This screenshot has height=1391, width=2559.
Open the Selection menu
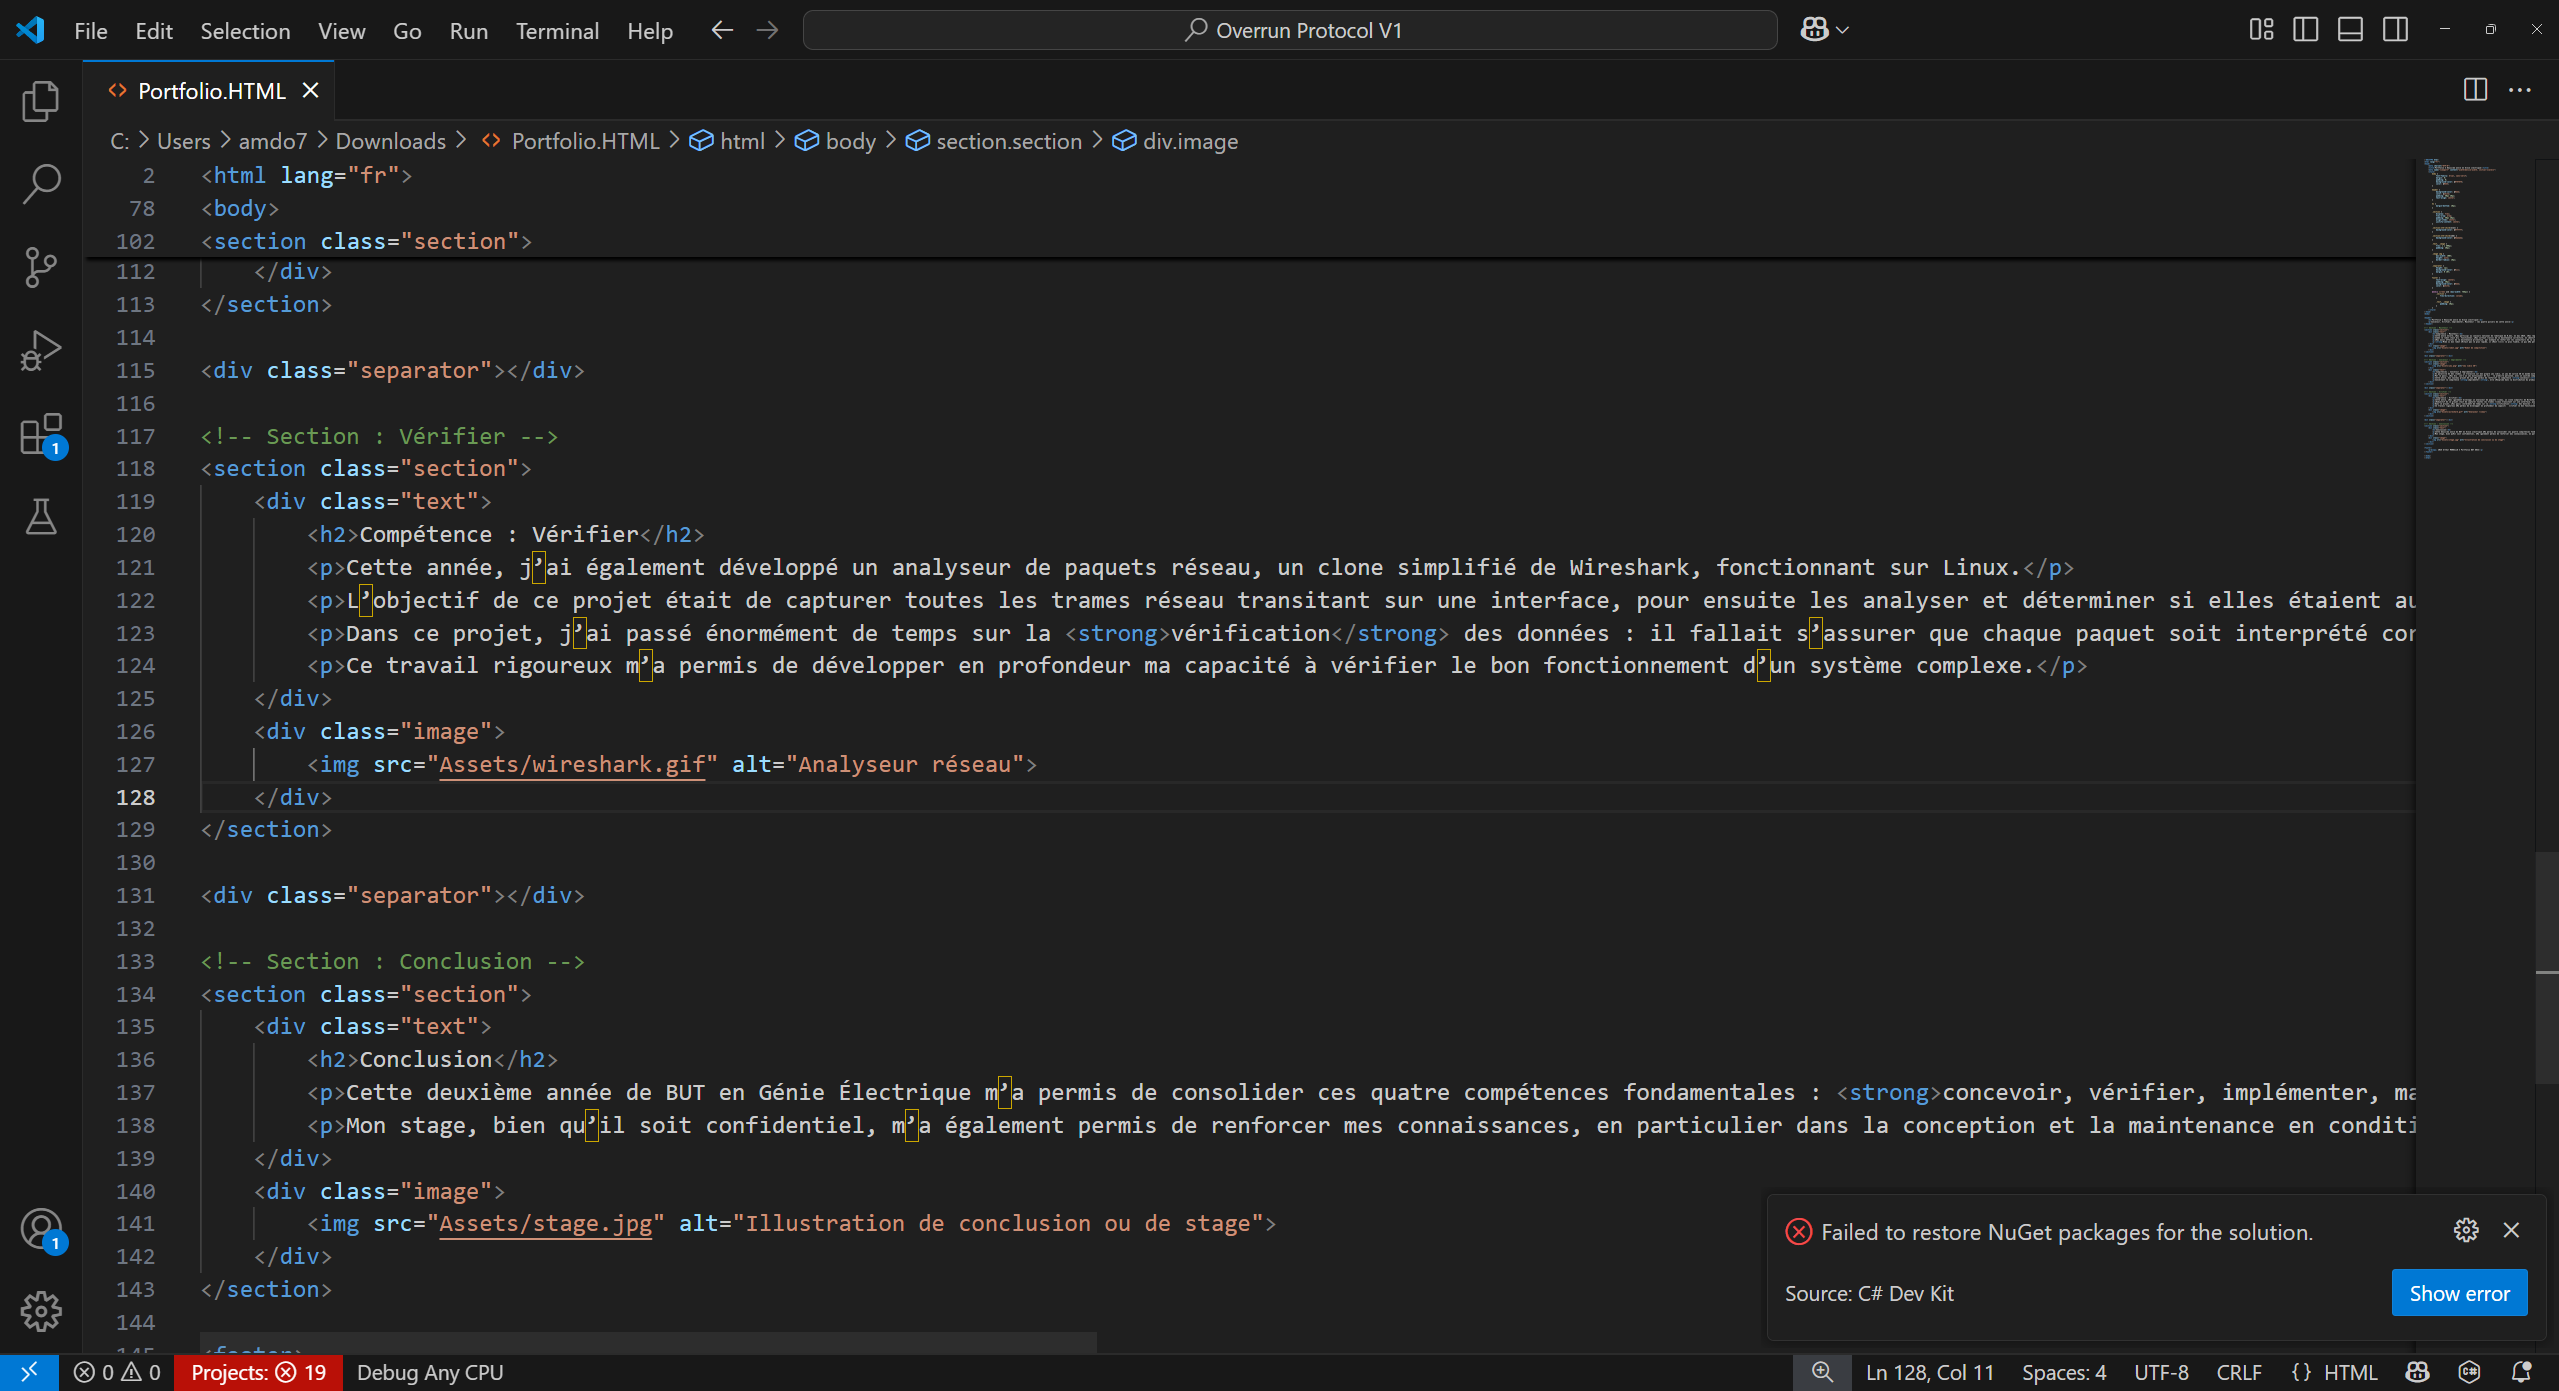[x=245, y=31]
